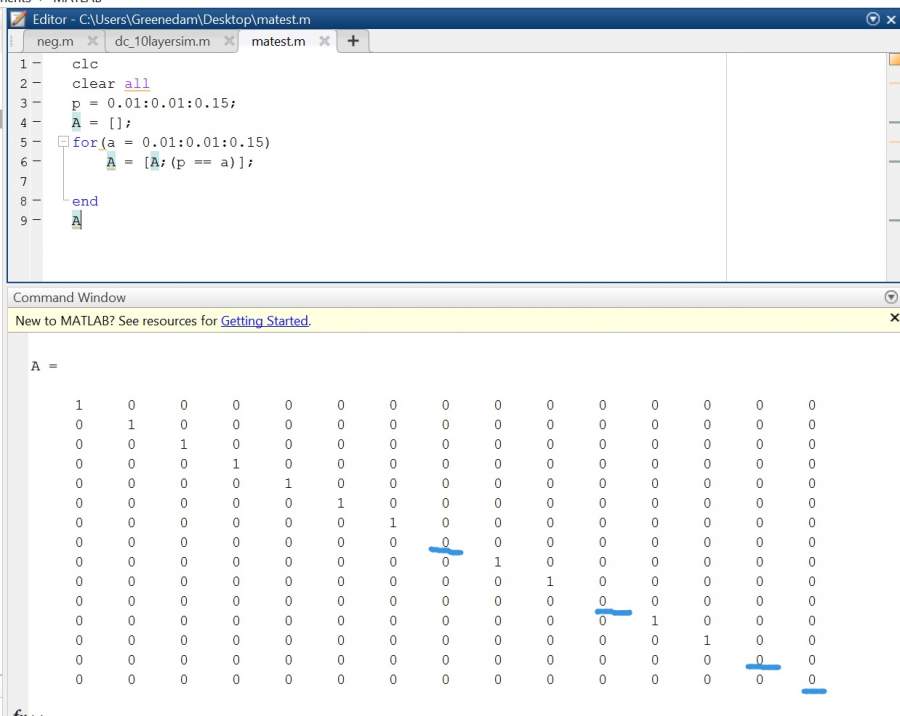Viewport: 900px width, 716px height.
Task: Set breakpoint on line 2 dash
Action: tap(37, 83)
